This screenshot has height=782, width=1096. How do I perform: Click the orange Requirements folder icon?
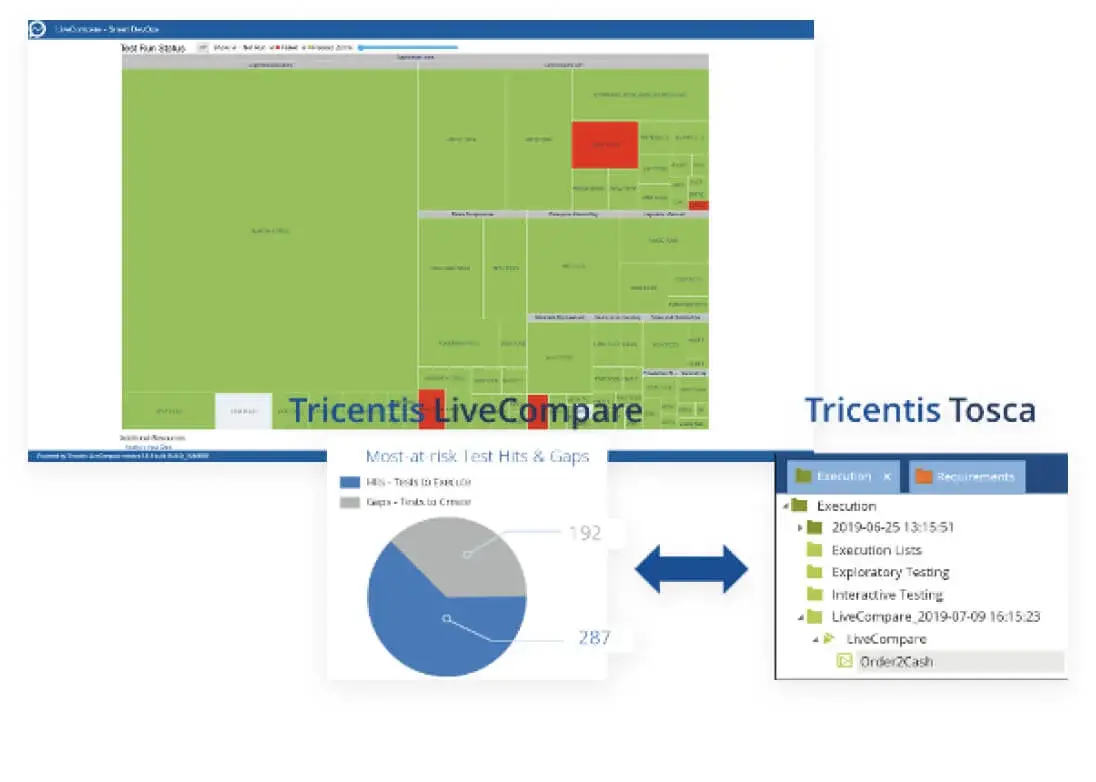(x=923, y=476)
